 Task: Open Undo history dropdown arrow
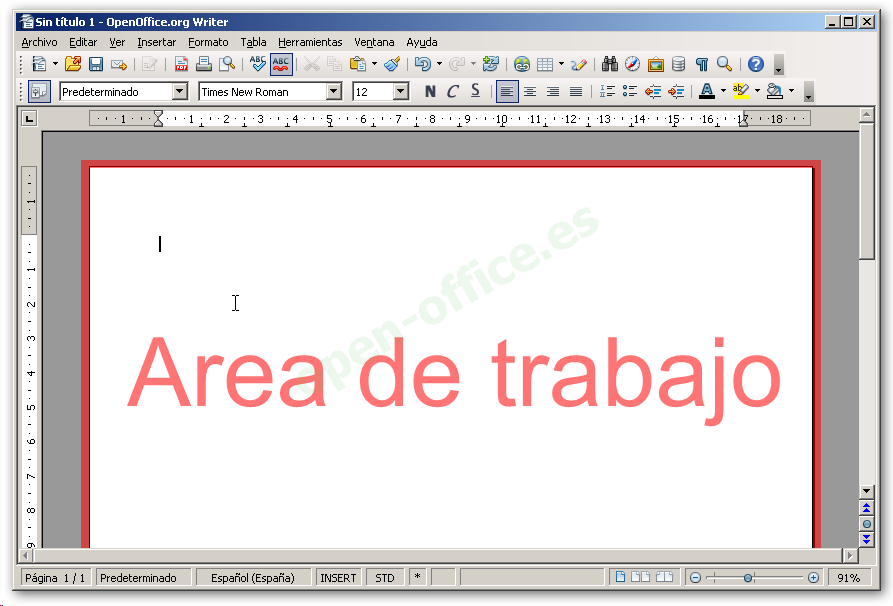pyautogui.click(x=439, y=64)
